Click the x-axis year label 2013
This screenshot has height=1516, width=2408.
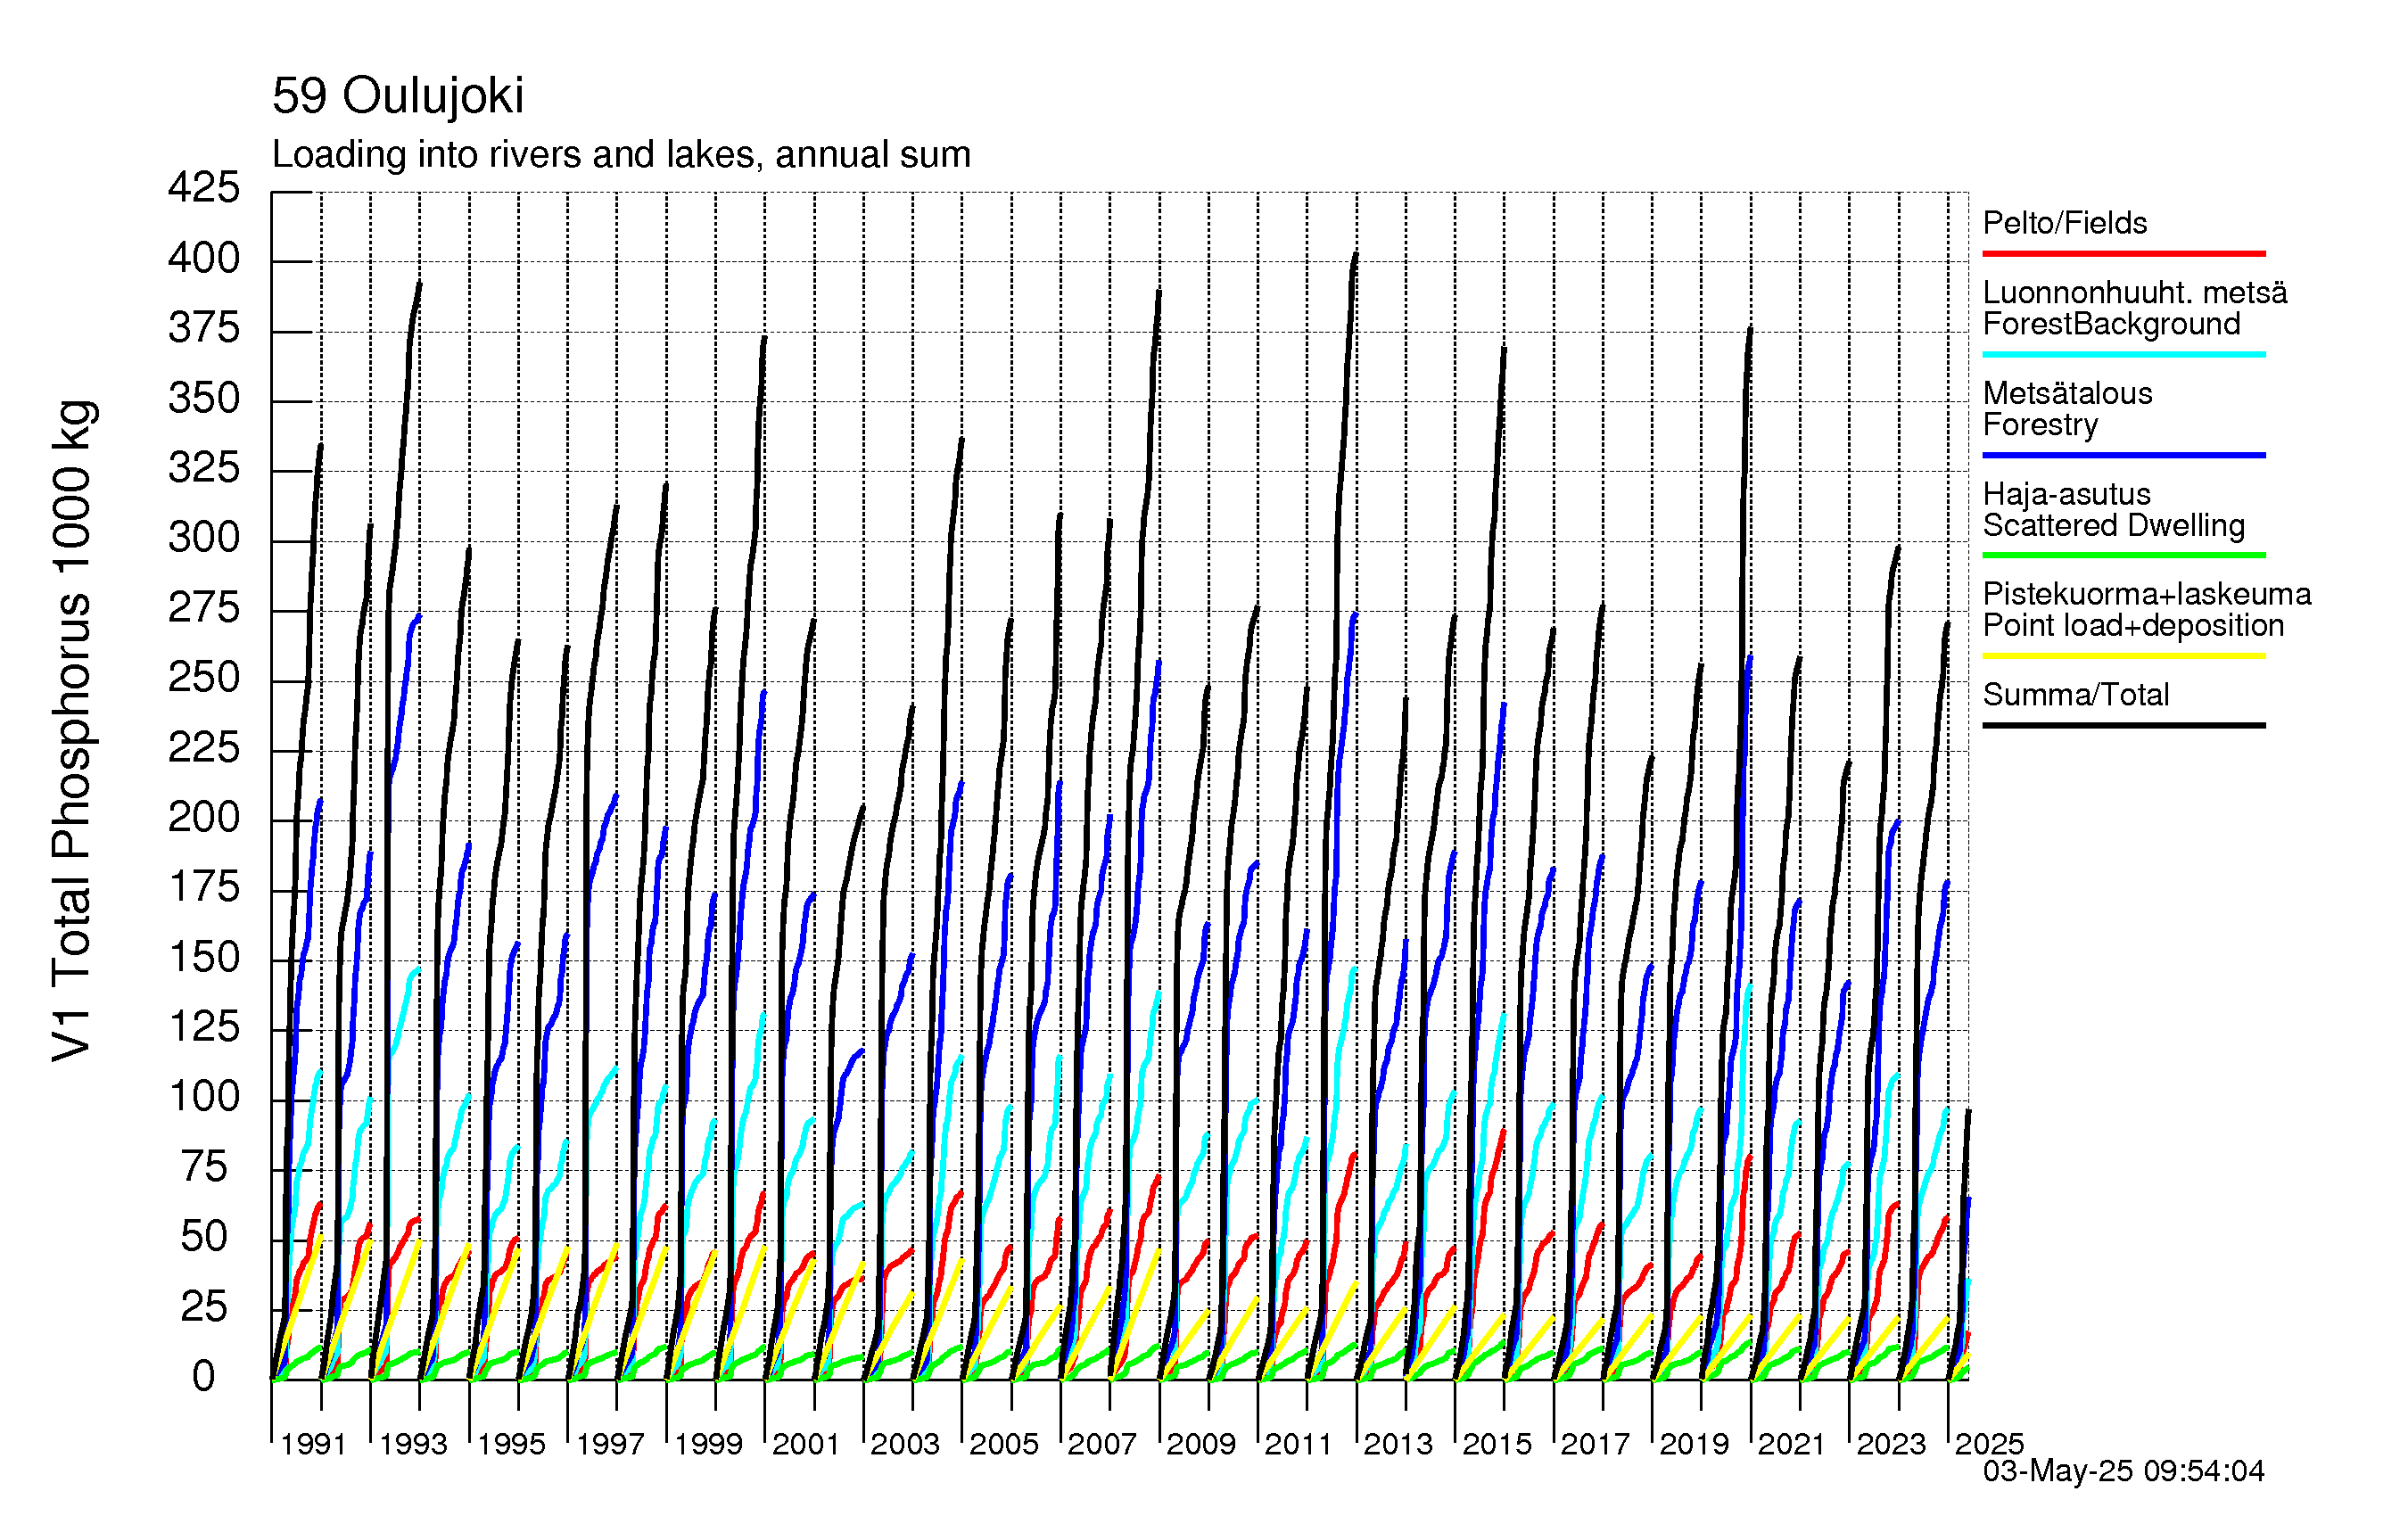[1398, 1444]
